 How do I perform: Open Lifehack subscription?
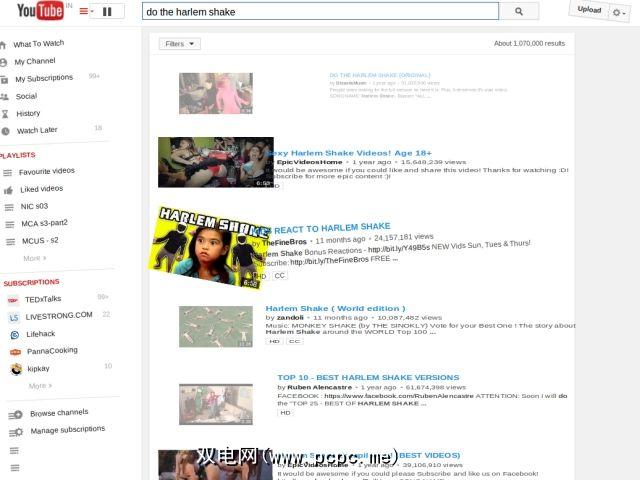pos(41,334)
